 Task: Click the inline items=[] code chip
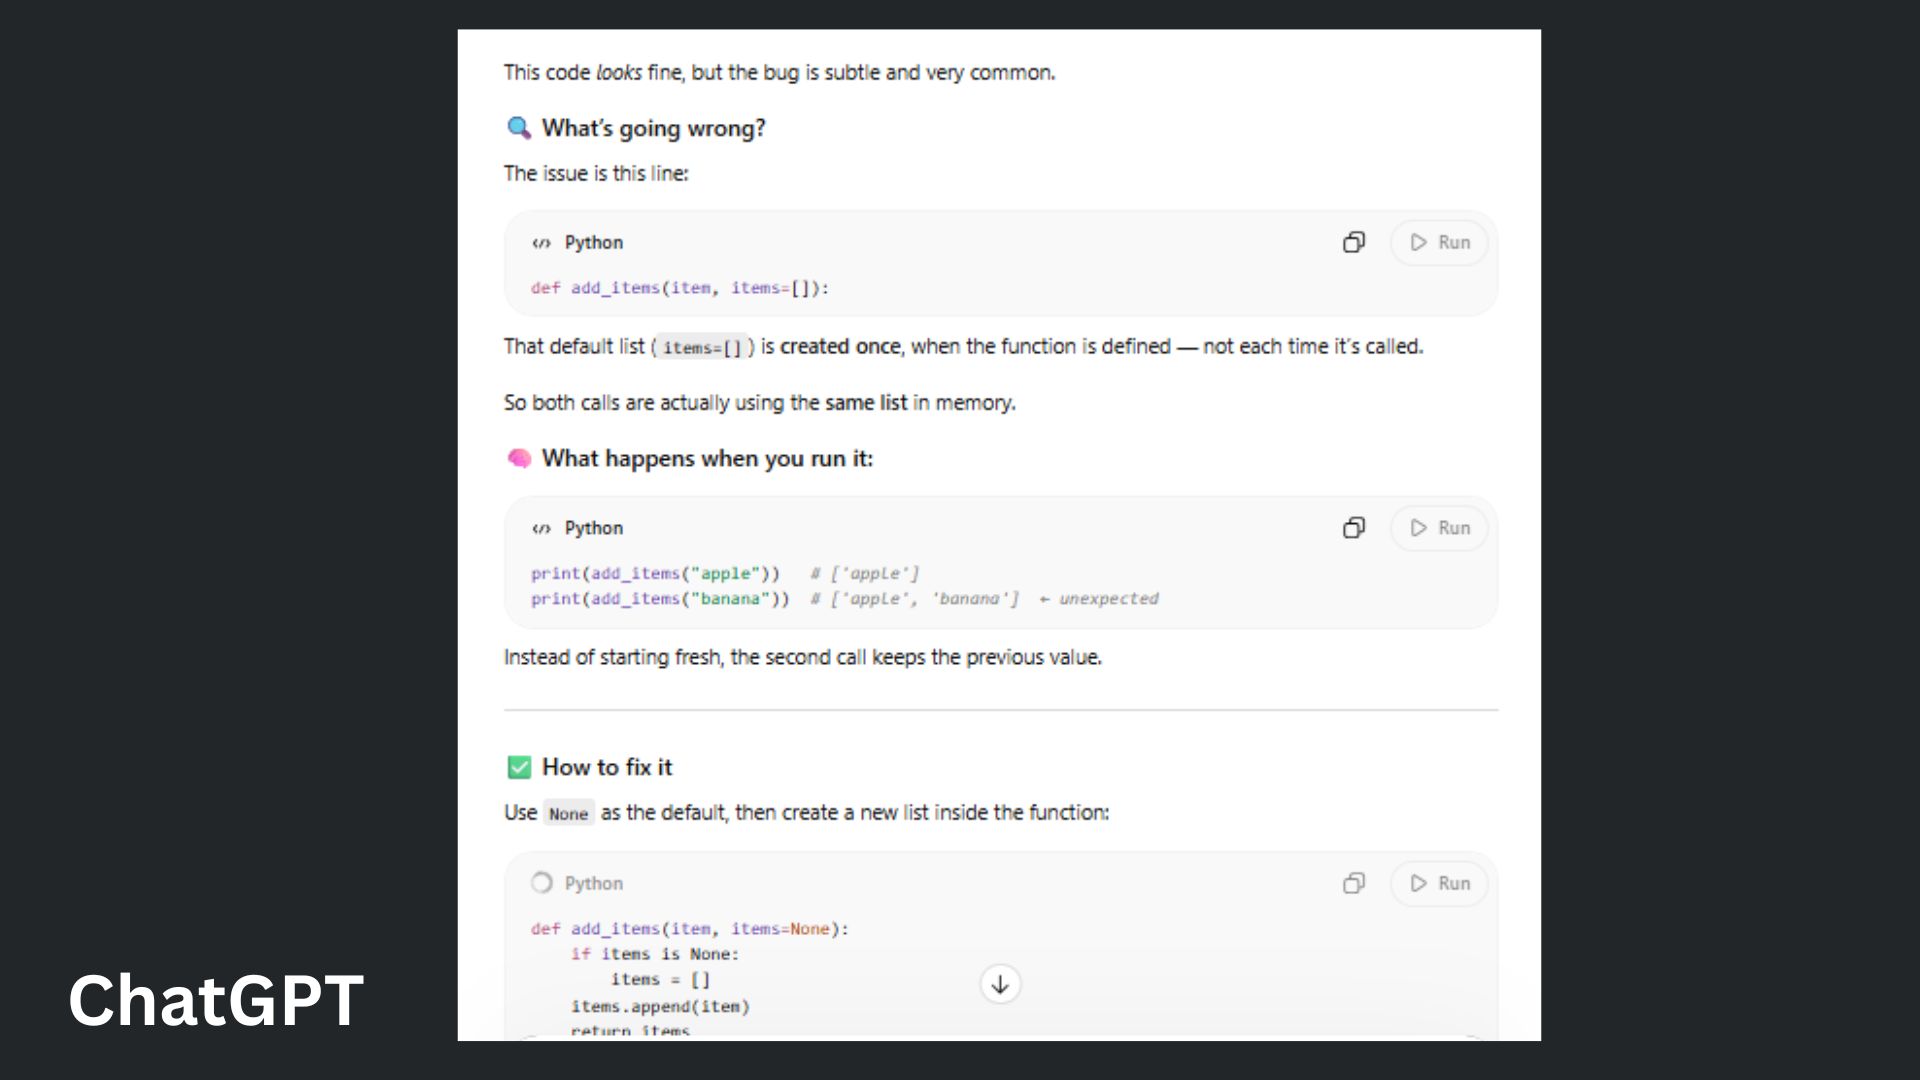[702, 348]
